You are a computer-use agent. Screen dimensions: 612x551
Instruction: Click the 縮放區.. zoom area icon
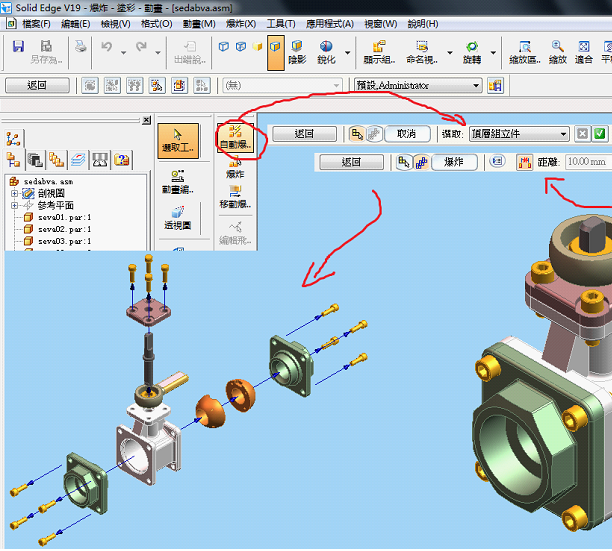[x=525, y=53]
